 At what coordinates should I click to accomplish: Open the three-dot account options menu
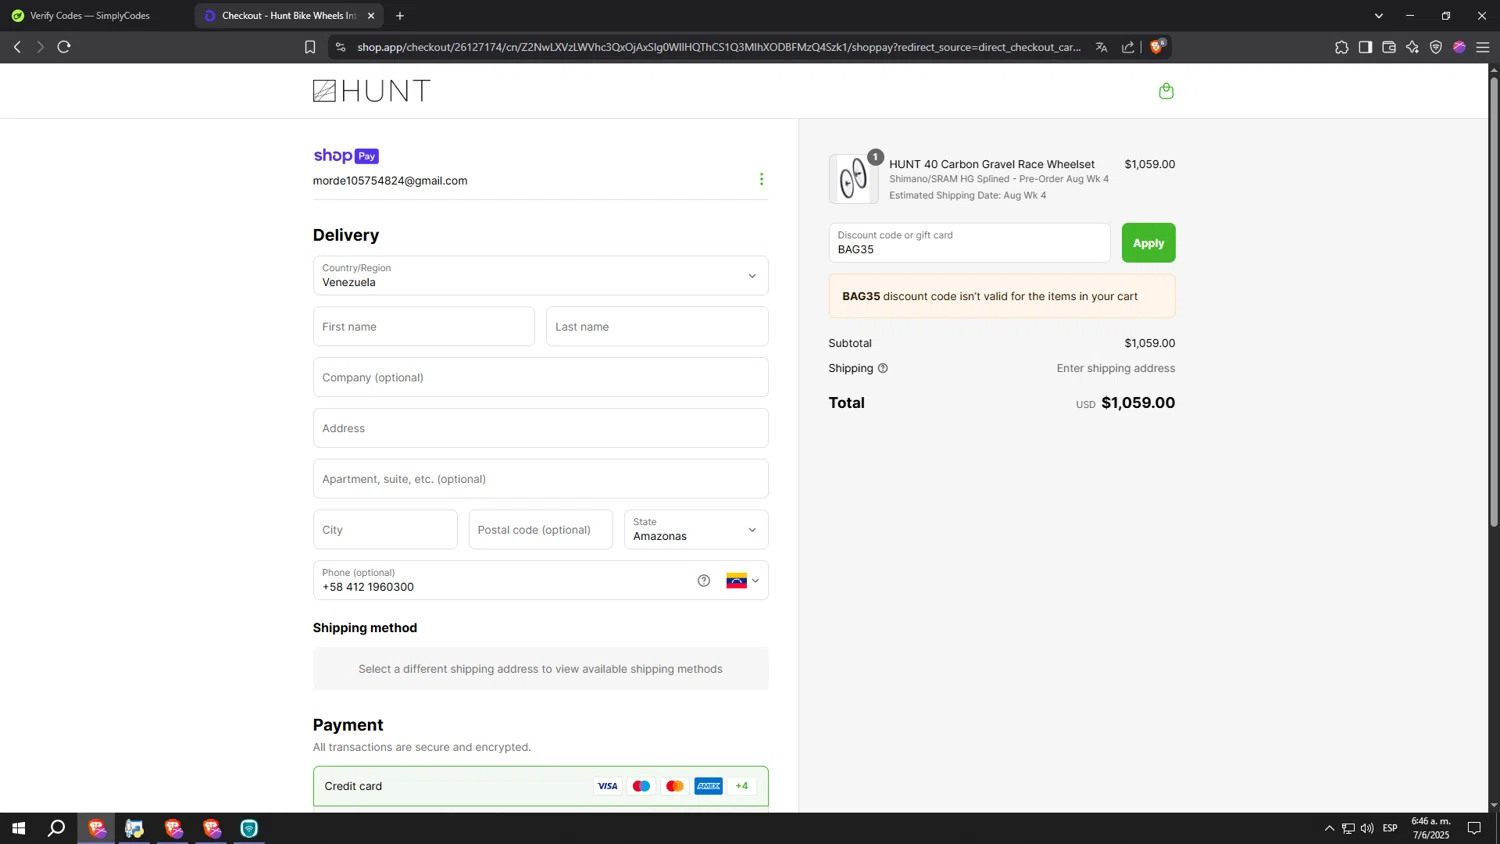coord(761,180)
